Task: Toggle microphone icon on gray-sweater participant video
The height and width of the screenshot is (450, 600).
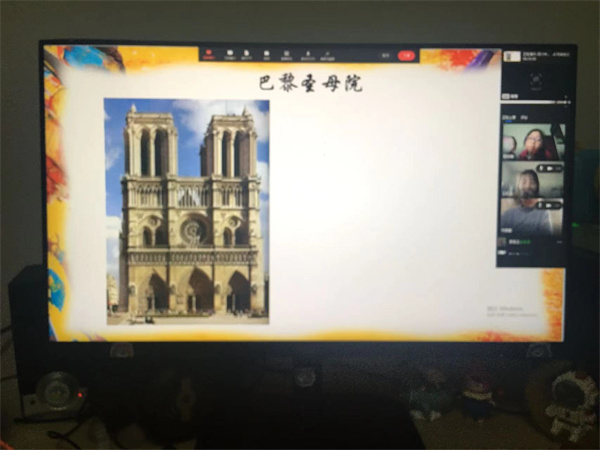Action: [x=541, y=205]
